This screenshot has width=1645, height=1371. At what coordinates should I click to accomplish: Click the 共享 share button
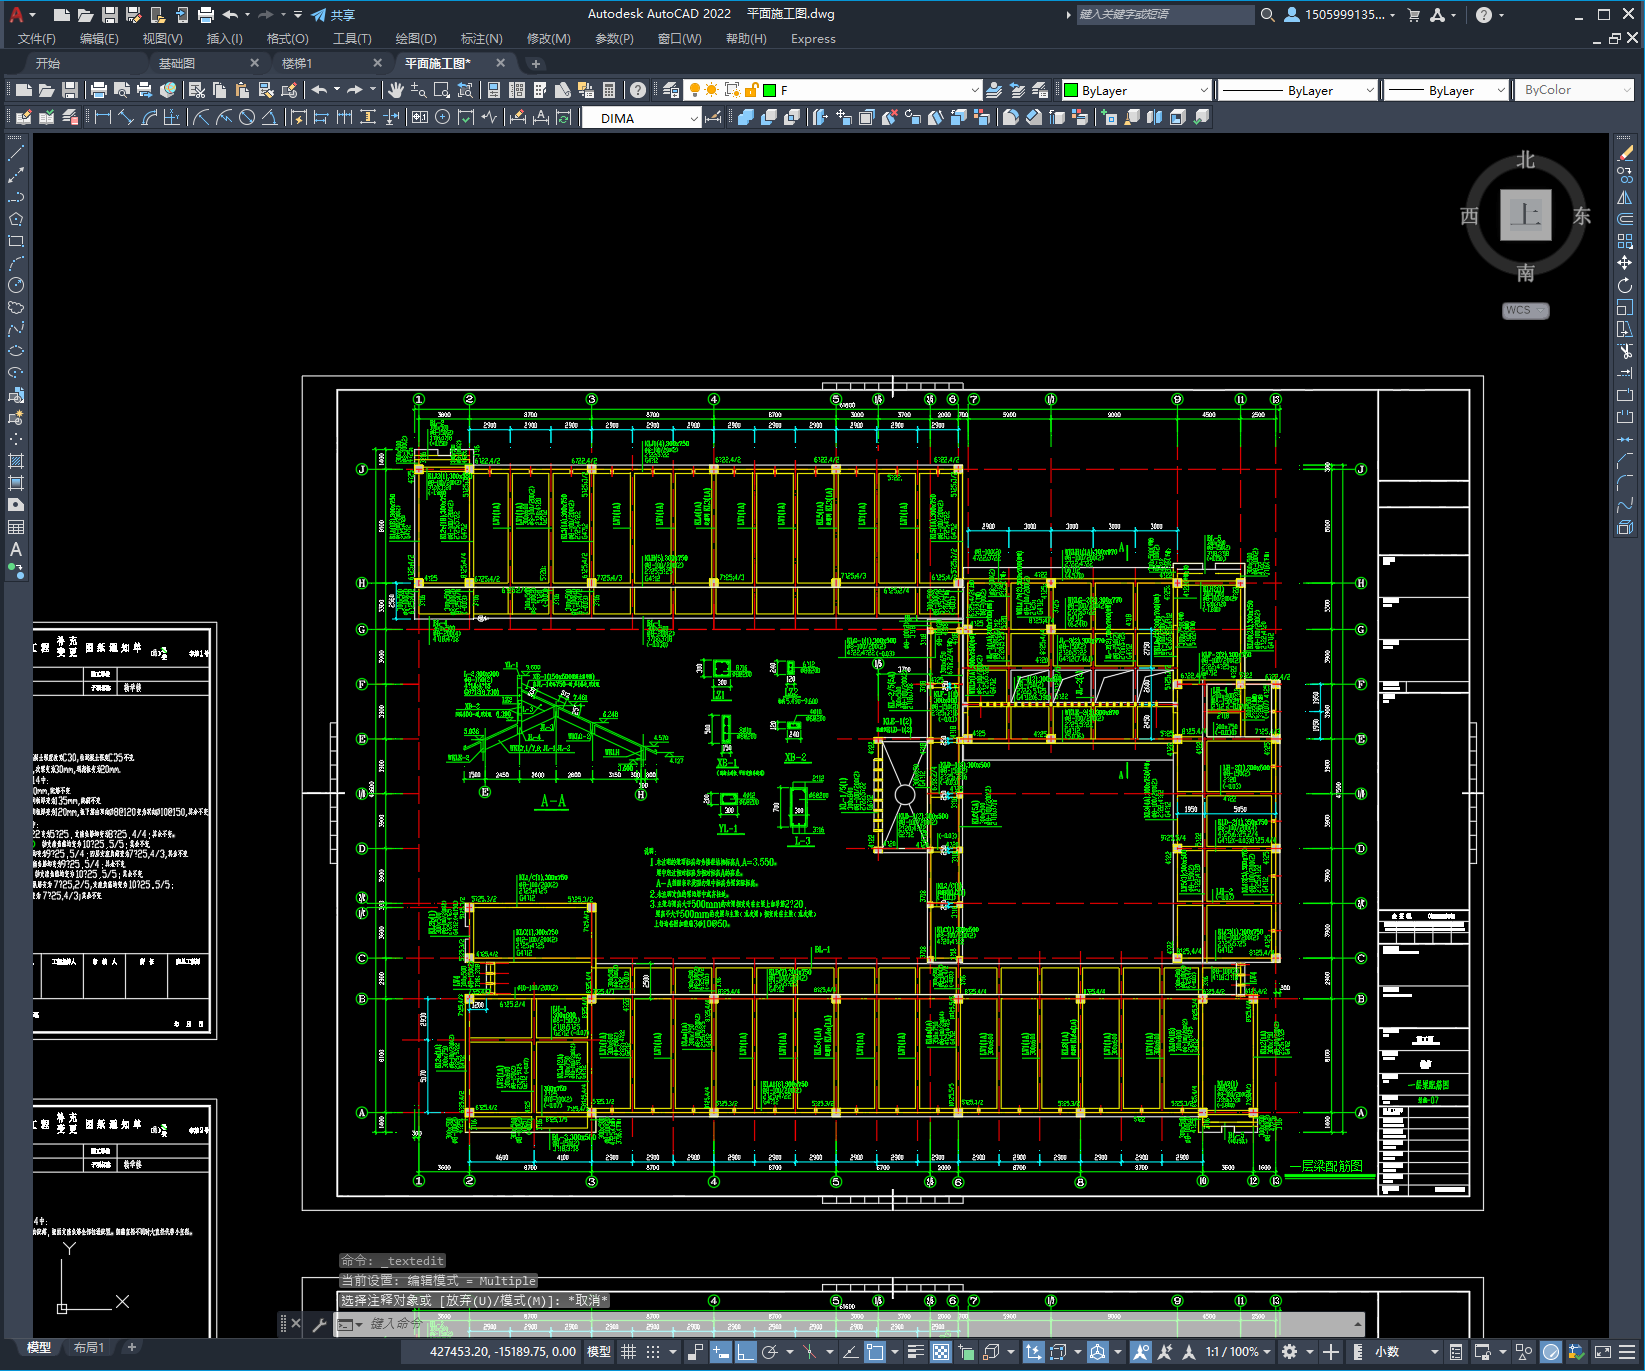coord(333,15)
